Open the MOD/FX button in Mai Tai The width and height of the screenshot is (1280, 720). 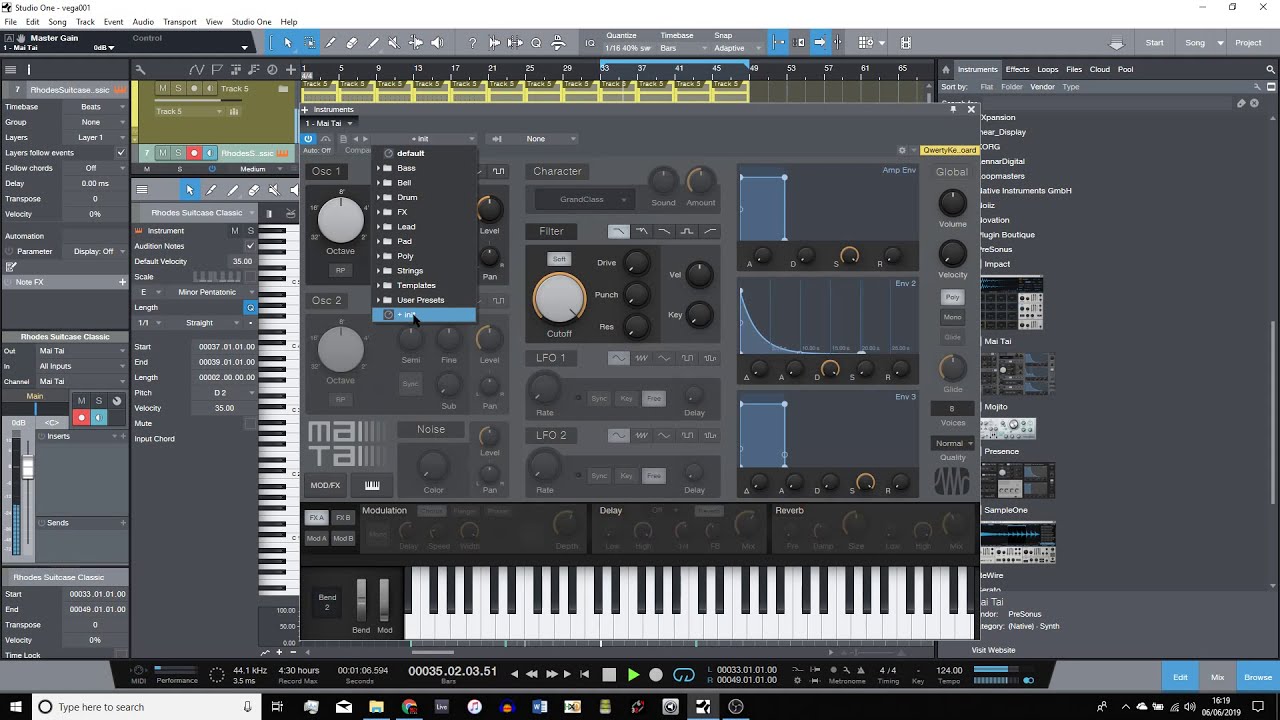325,485
